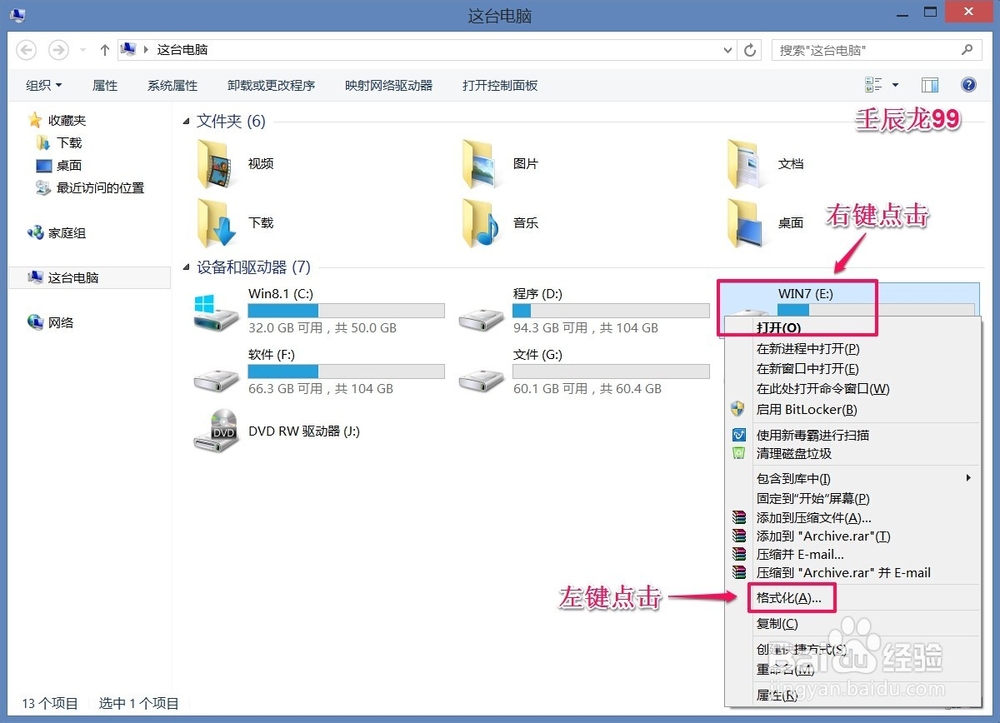Go forward with the forward arrow button
Screen dimensions: 1000x723
point(59,50)
